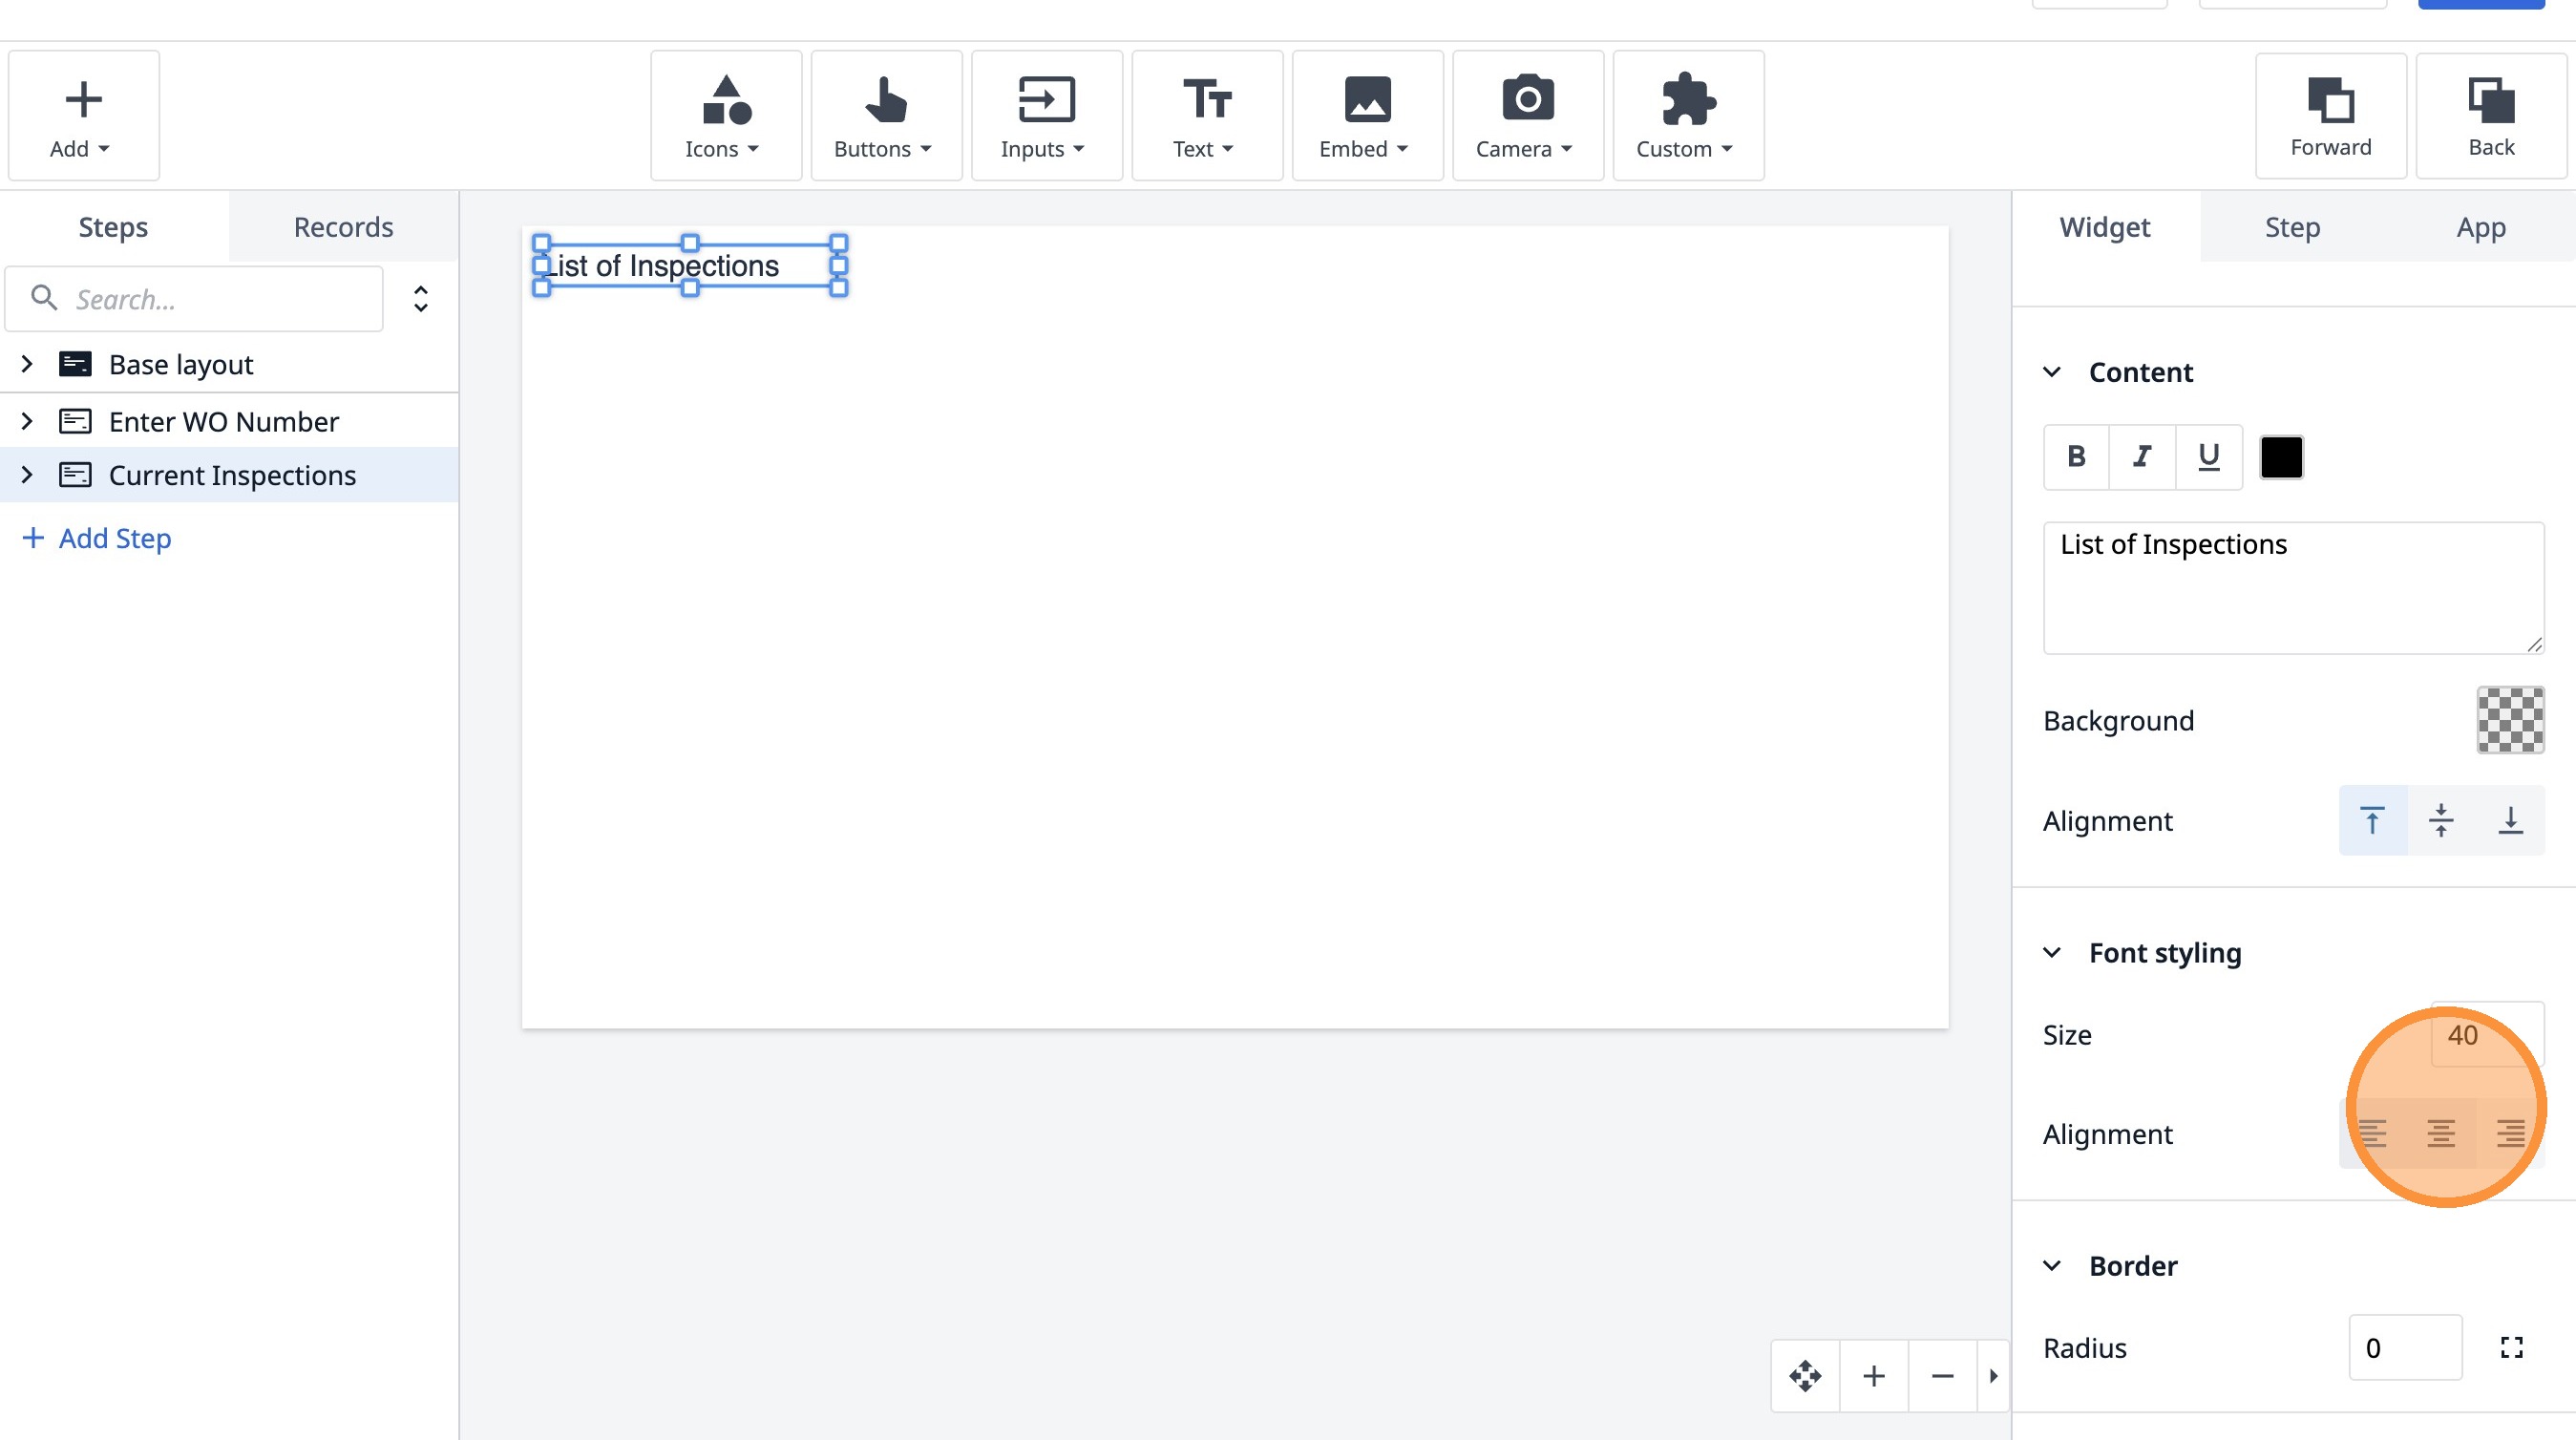Switch to the Records tab
The width and height of the screenshot is (2576, 1440).
point(343,227)
